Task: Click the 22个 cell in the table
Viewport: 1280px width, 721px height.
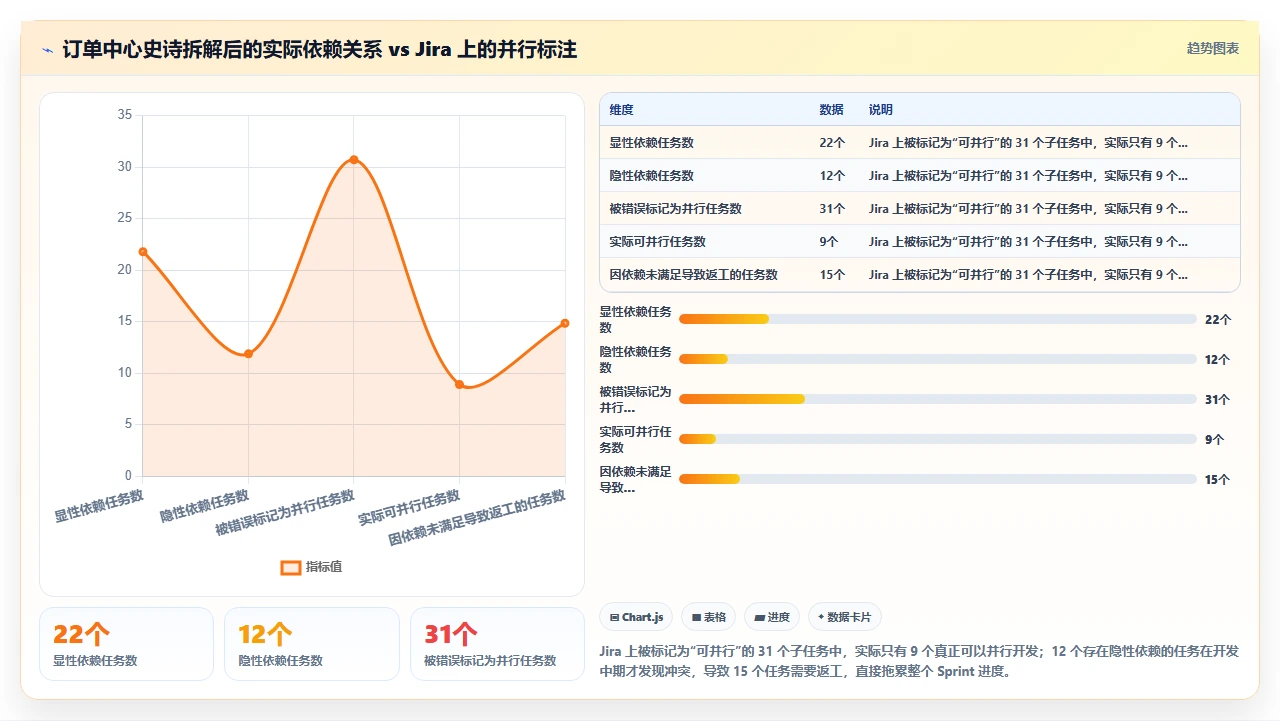Action: (832, 143)
